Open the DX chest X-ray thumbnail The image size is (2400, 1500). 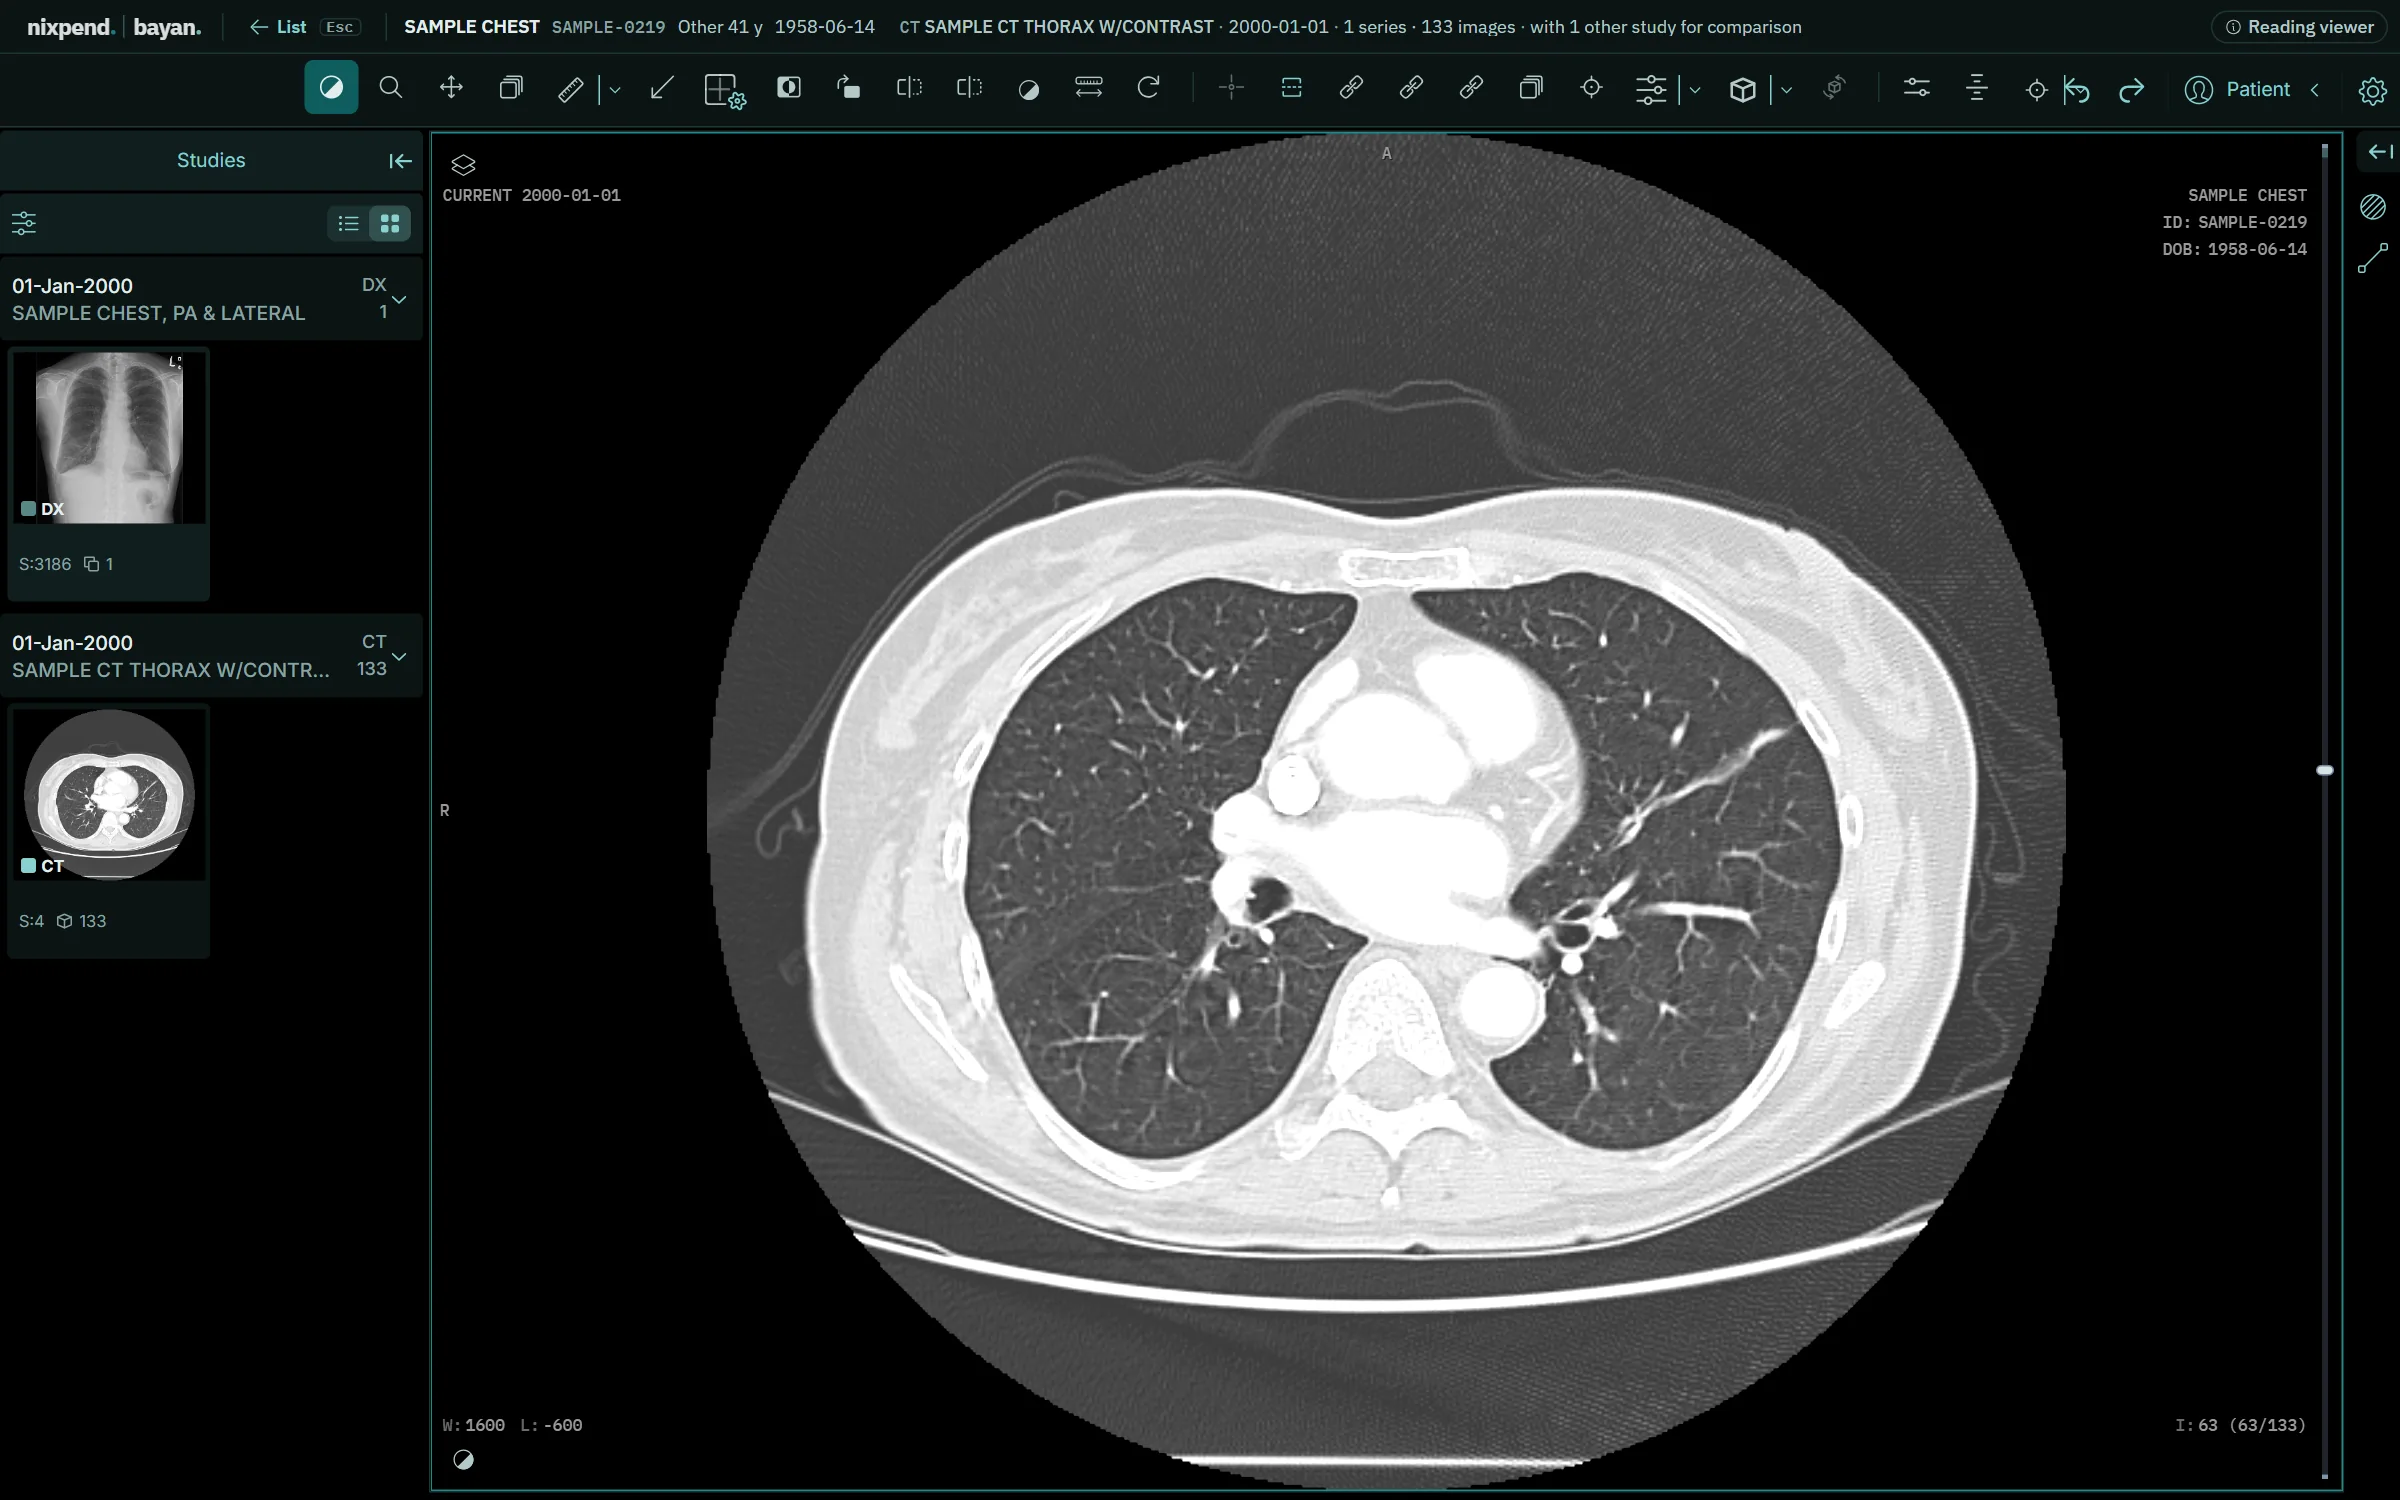pyautogui.click(x=109, y=437)
